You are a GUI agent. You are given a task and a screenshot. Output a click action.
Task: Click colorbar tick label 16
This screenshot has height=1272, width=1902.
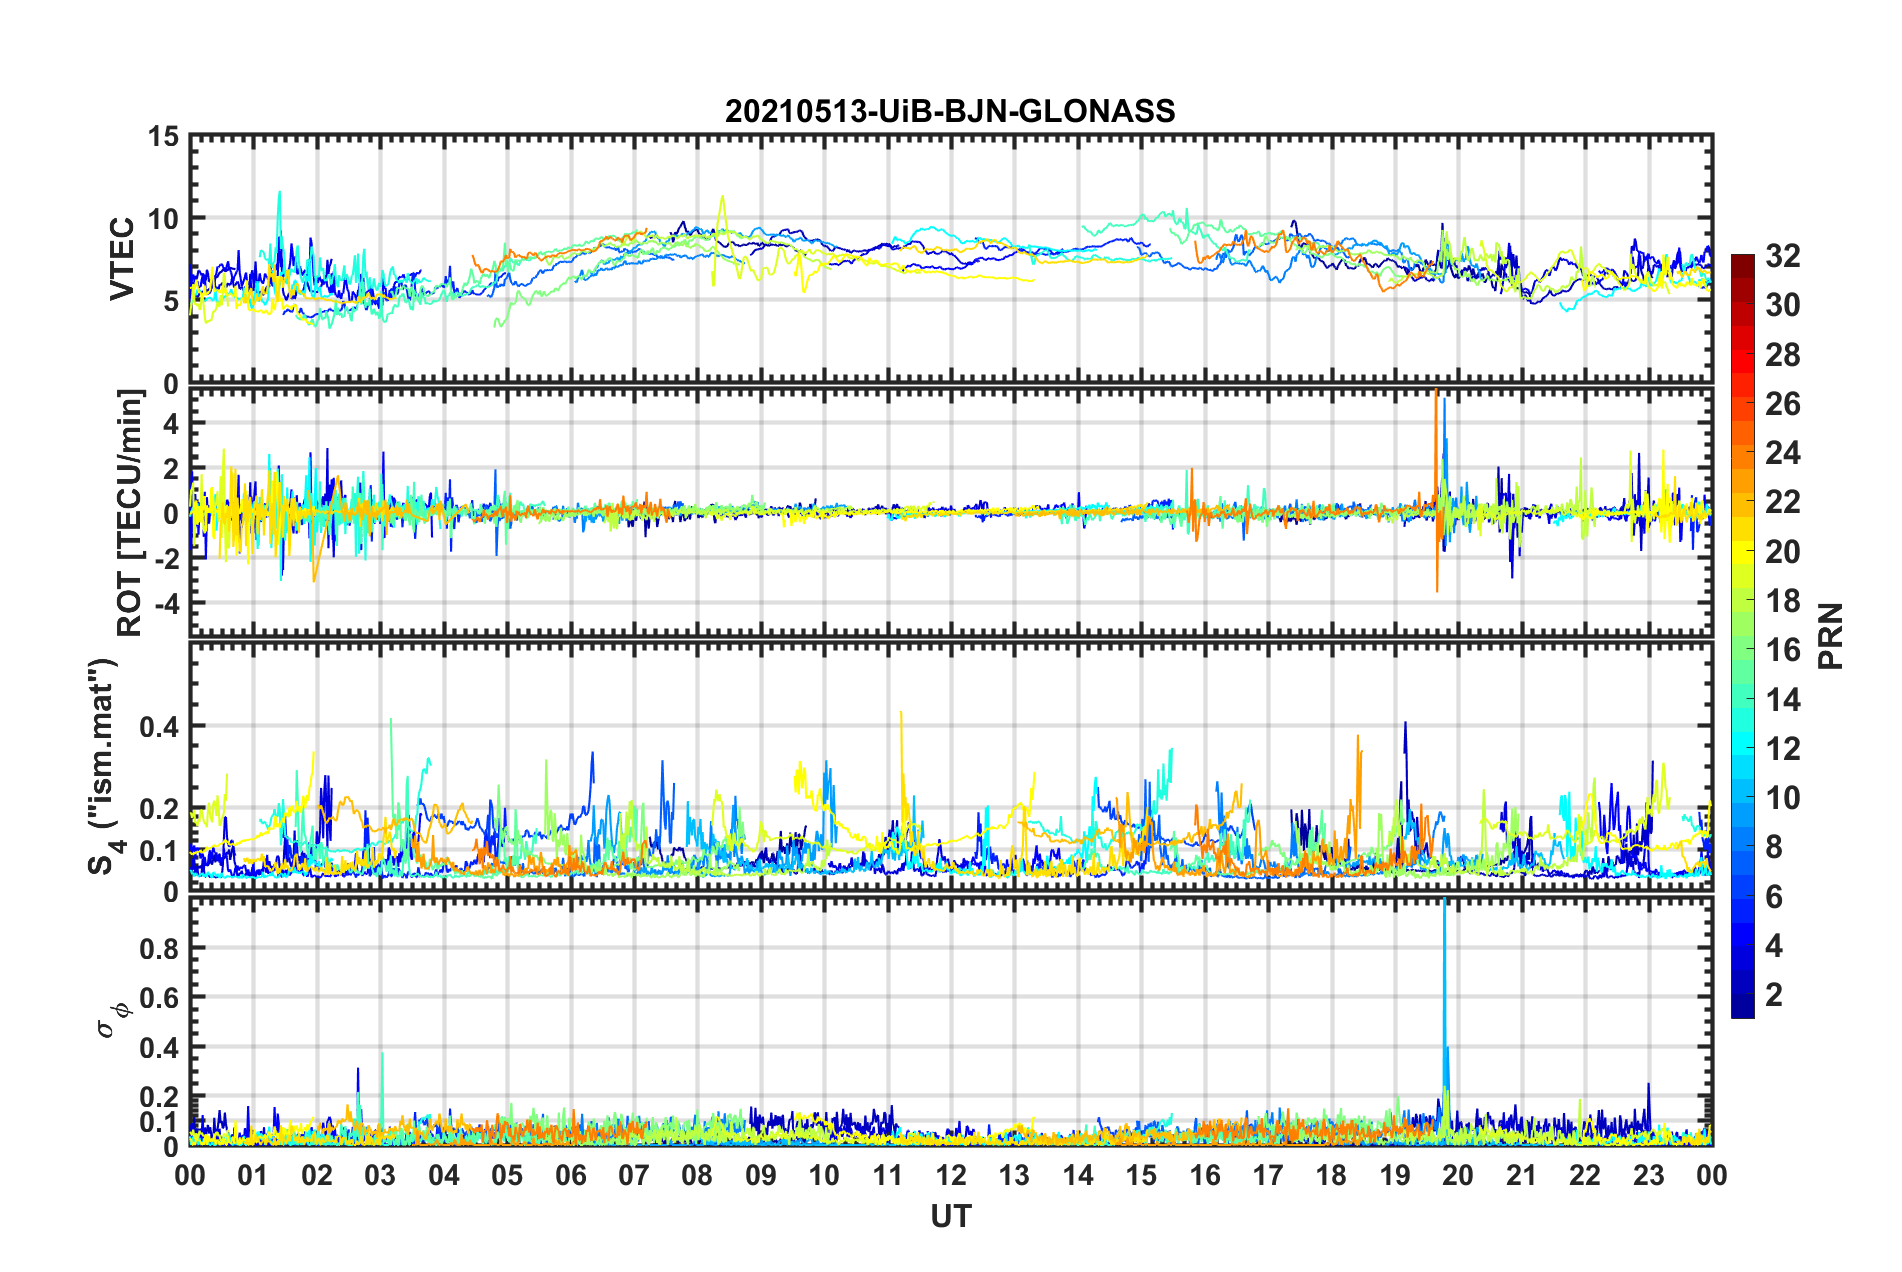pos(1782,650)
